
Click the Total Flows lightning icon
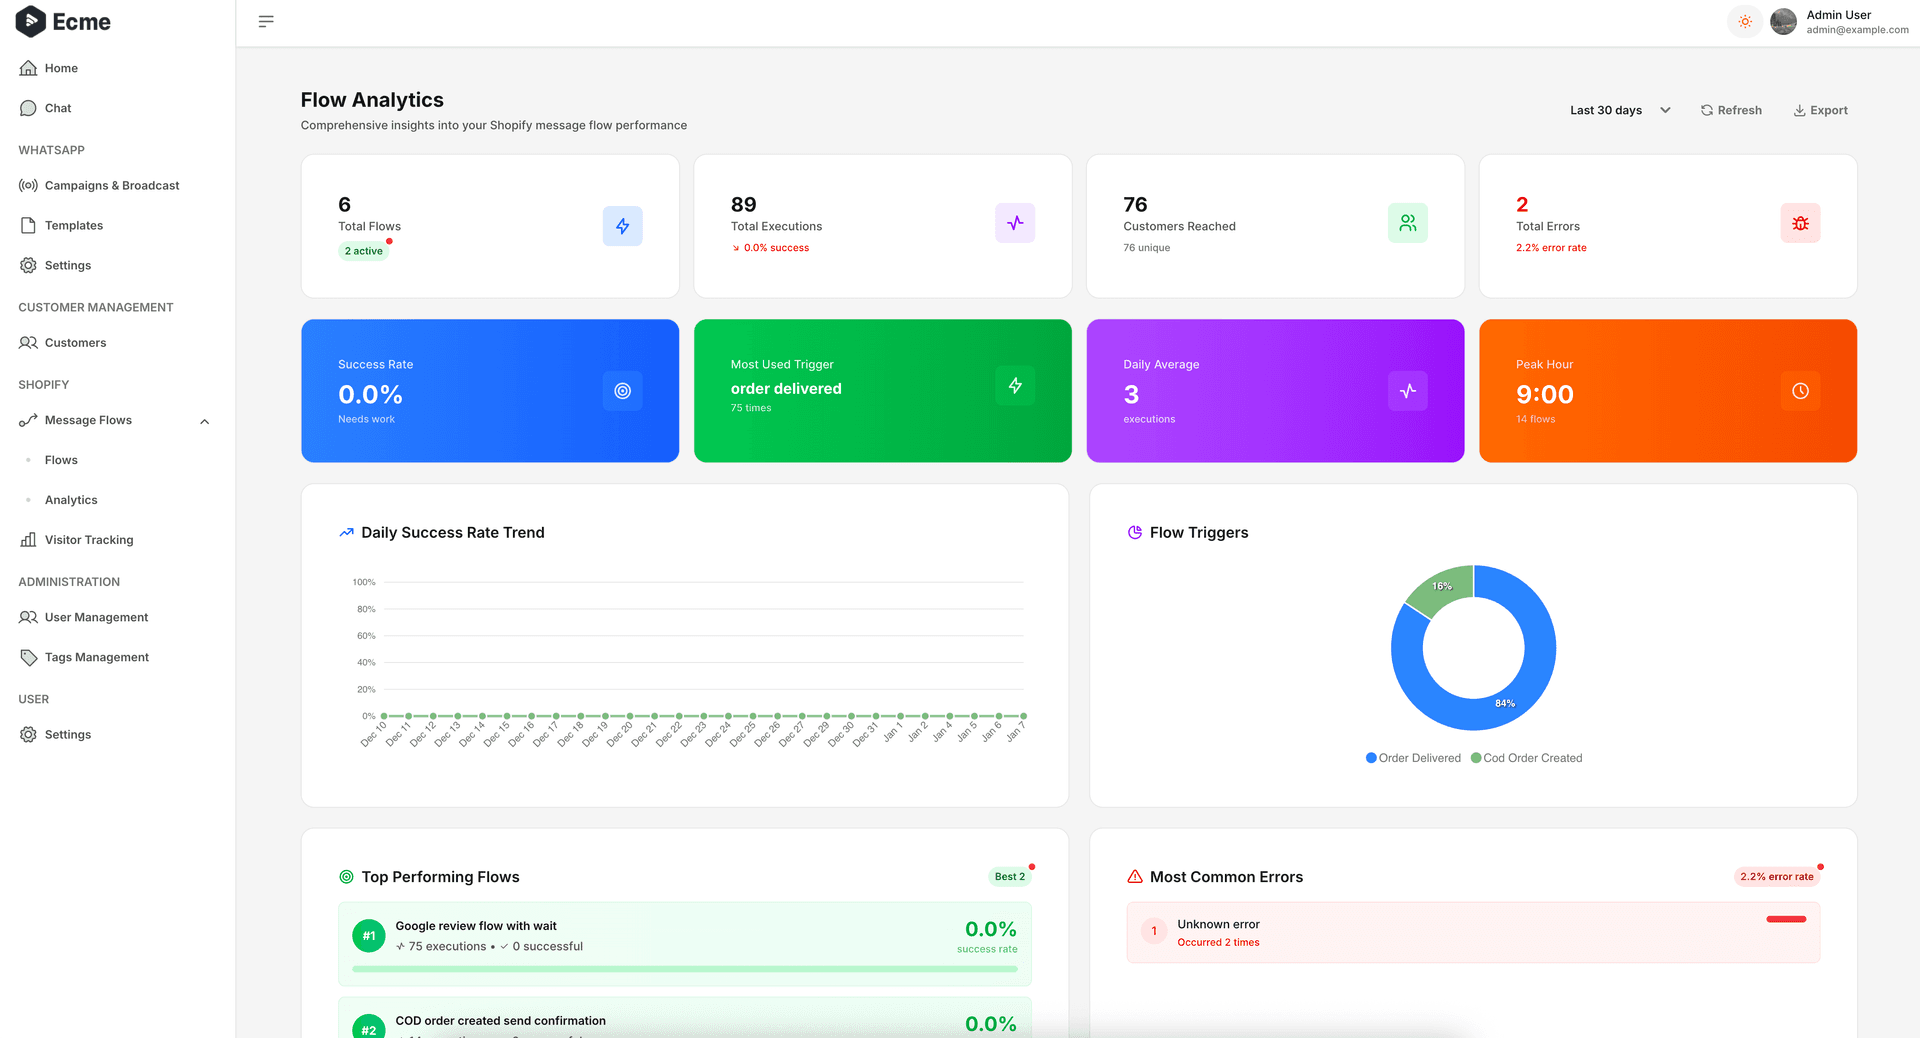[x=622, y=226]
